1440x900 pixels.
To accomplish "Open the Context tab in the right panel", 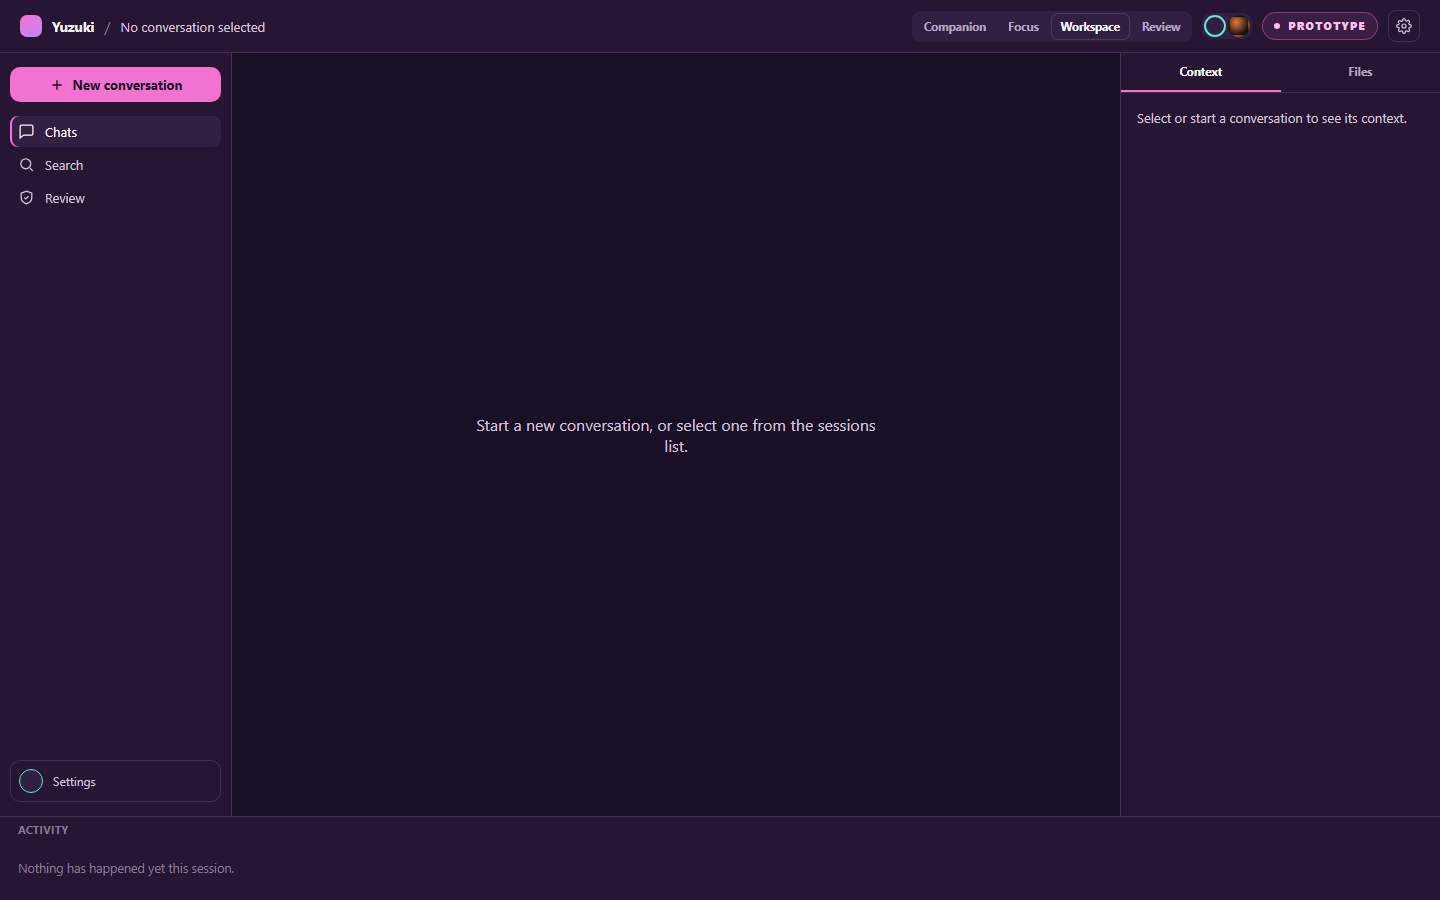I will [x=1200, y=72].
